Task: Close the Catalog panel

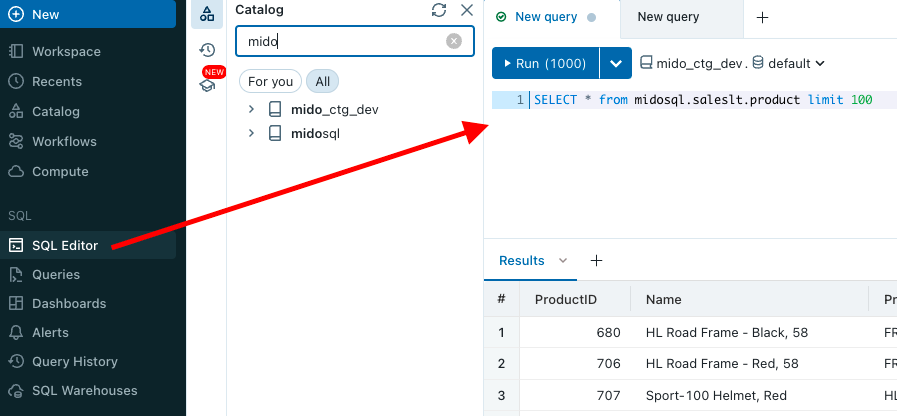Action: 467,10
